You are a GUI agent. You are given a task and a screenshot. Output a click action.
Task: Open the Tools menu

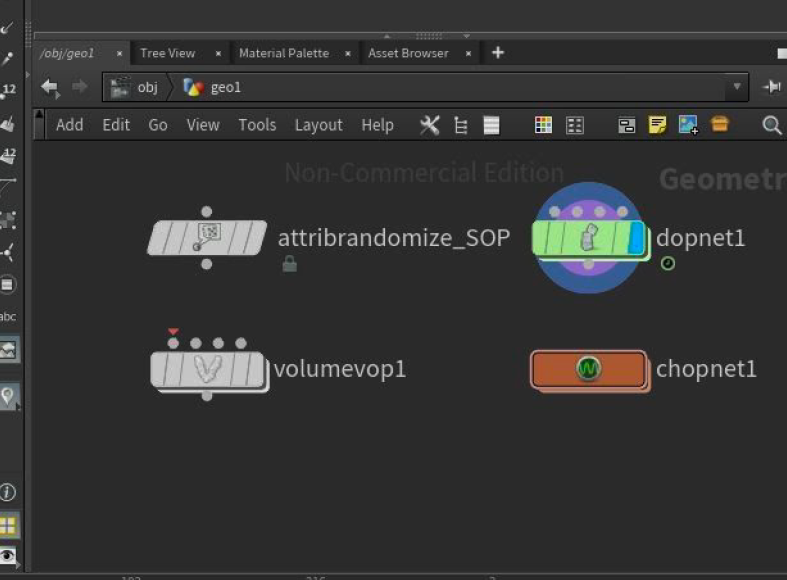click(x=257, y=125)
